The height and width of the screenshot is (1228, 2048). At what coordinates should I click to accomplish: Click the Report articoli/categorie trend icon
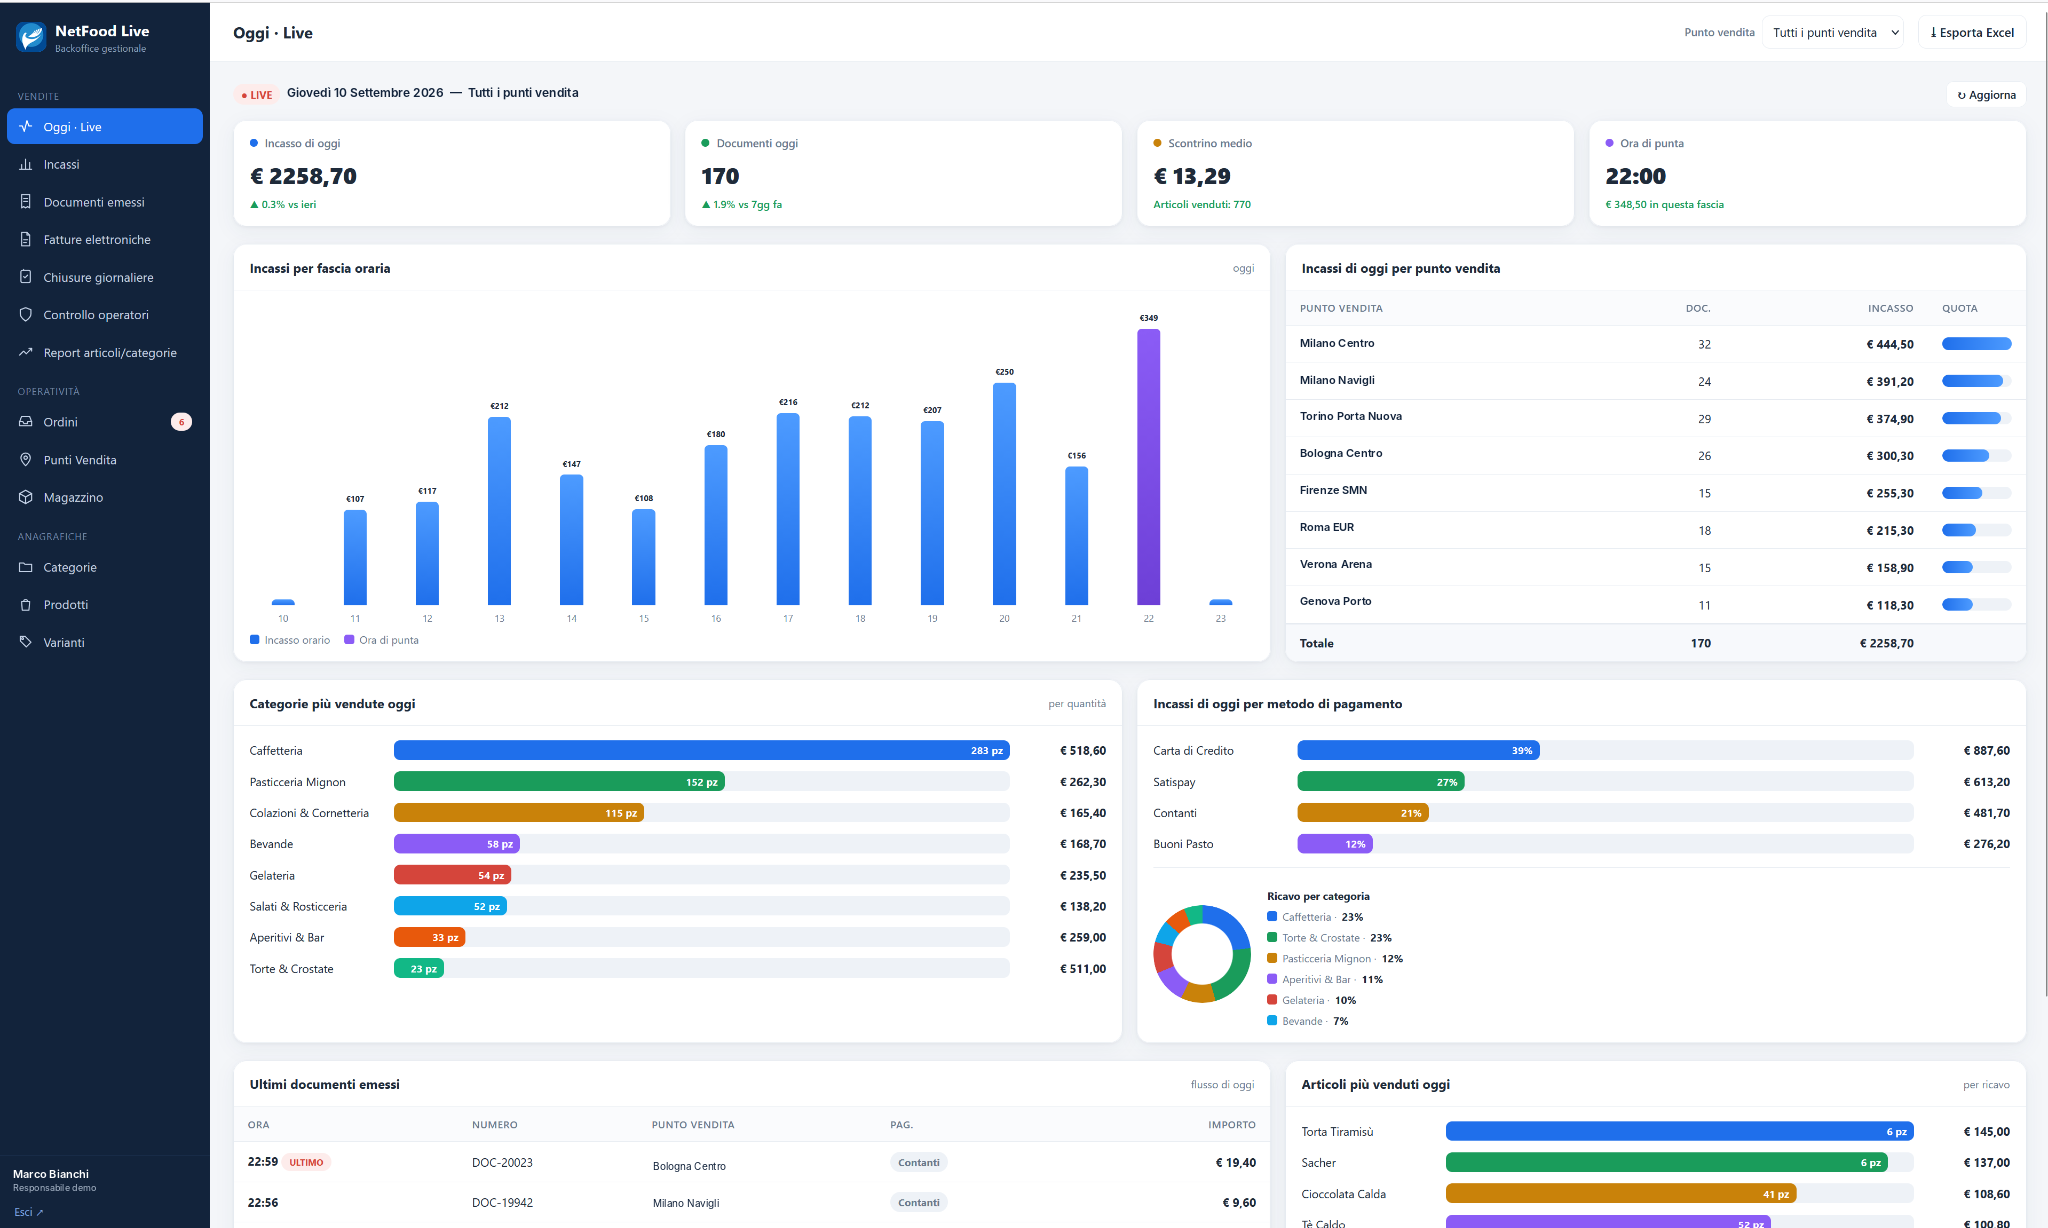click(26, 353)
